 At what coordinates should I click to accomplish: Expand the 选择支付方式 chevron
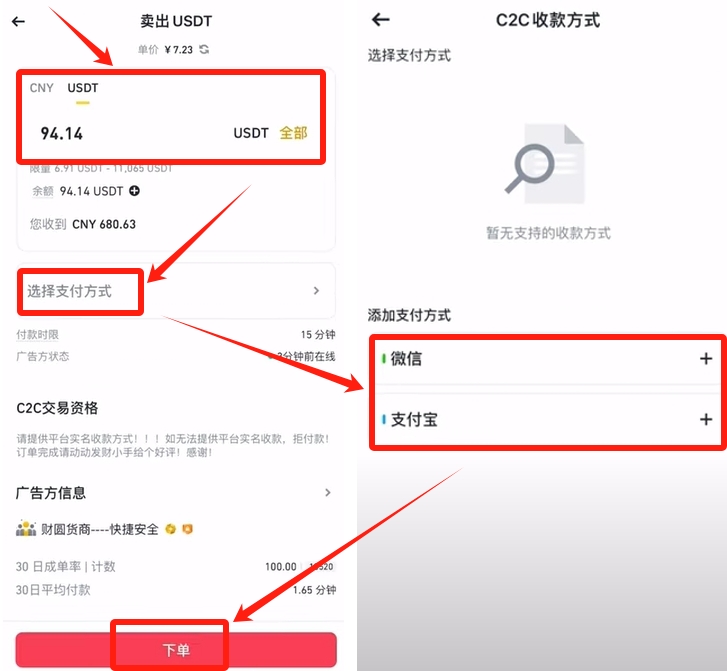316,290
